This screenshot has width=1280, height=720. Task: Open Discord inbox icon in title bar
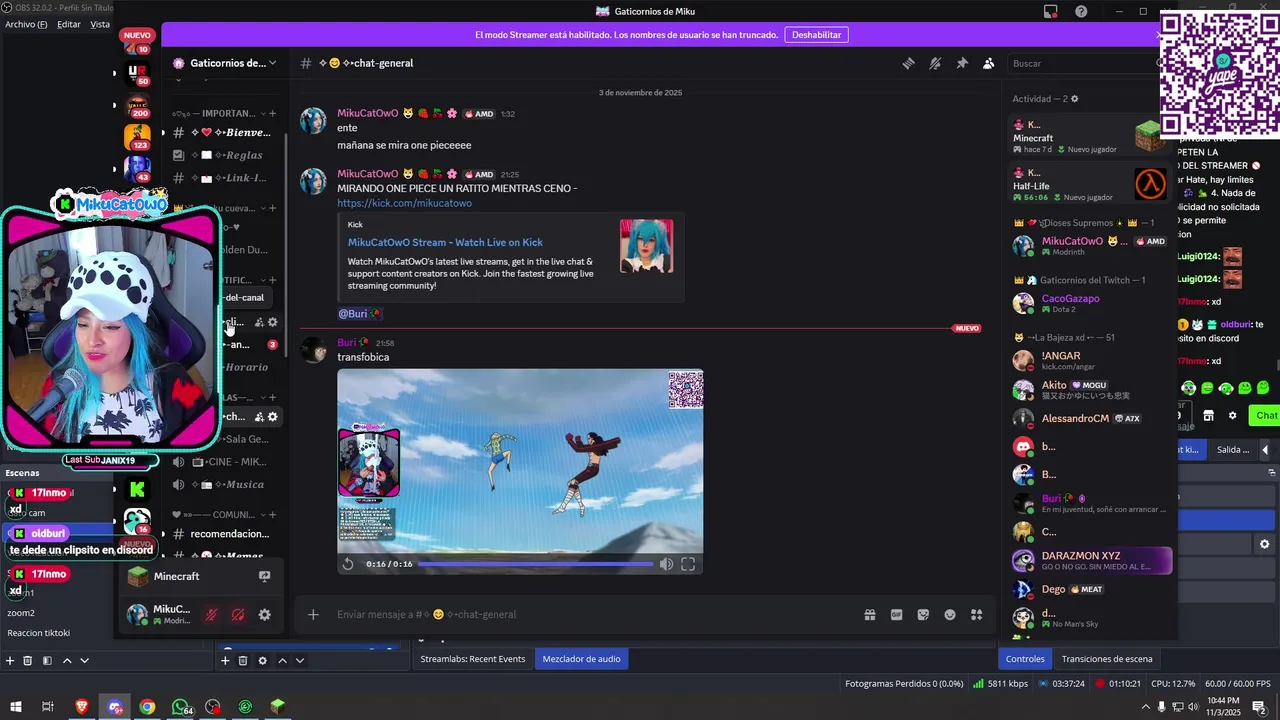click(1051, 11)
